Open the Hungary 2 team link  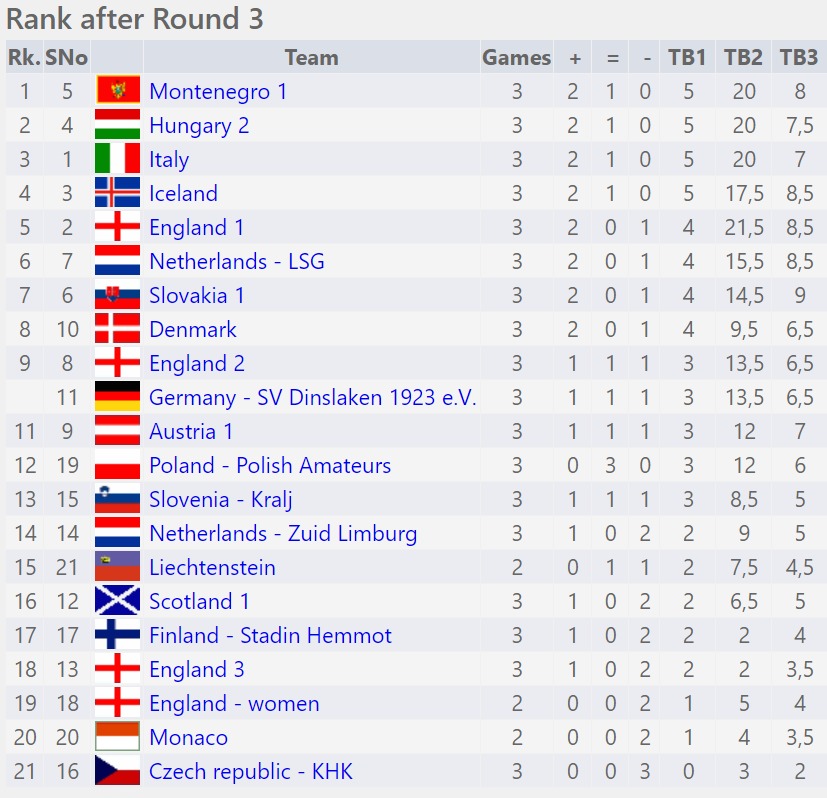pyautogui.click(x=199, y=126)
